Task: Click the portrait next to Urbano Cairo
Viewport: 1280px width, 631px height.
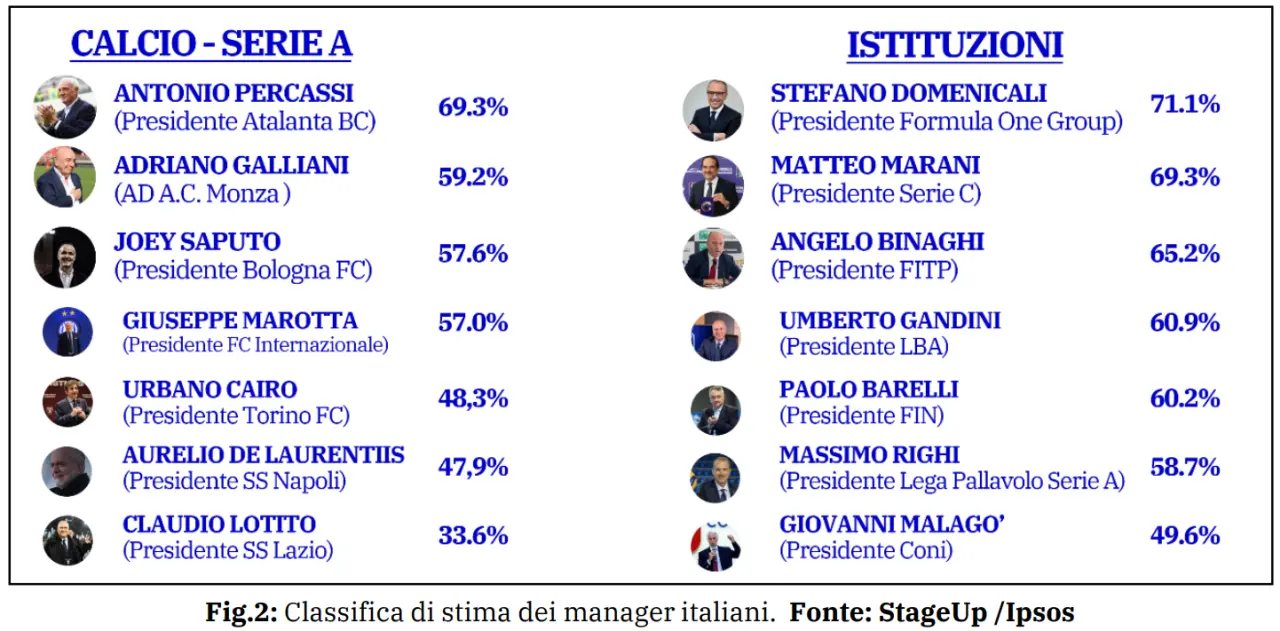Action: click(x=68, y=402)
